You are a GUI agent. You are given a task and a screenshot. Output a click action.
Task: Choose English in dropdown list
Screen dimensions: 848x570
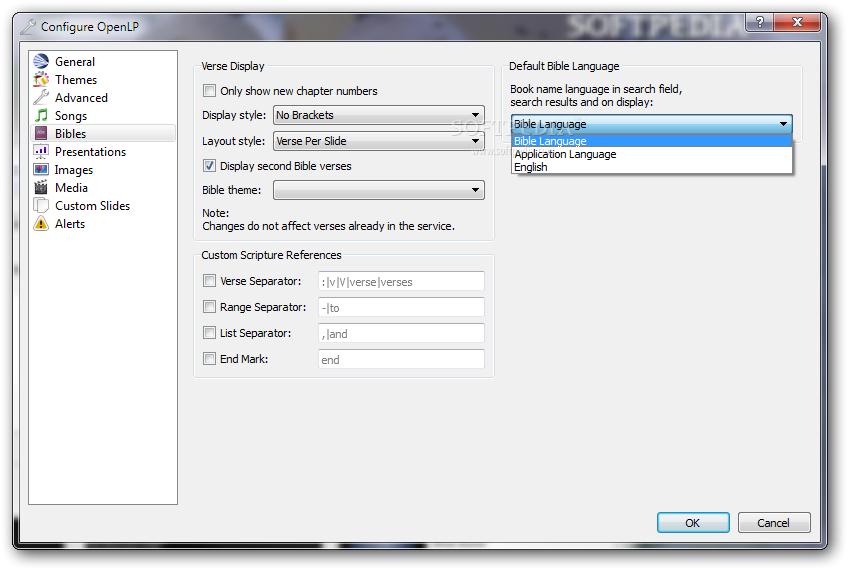[x=652, y=167]
